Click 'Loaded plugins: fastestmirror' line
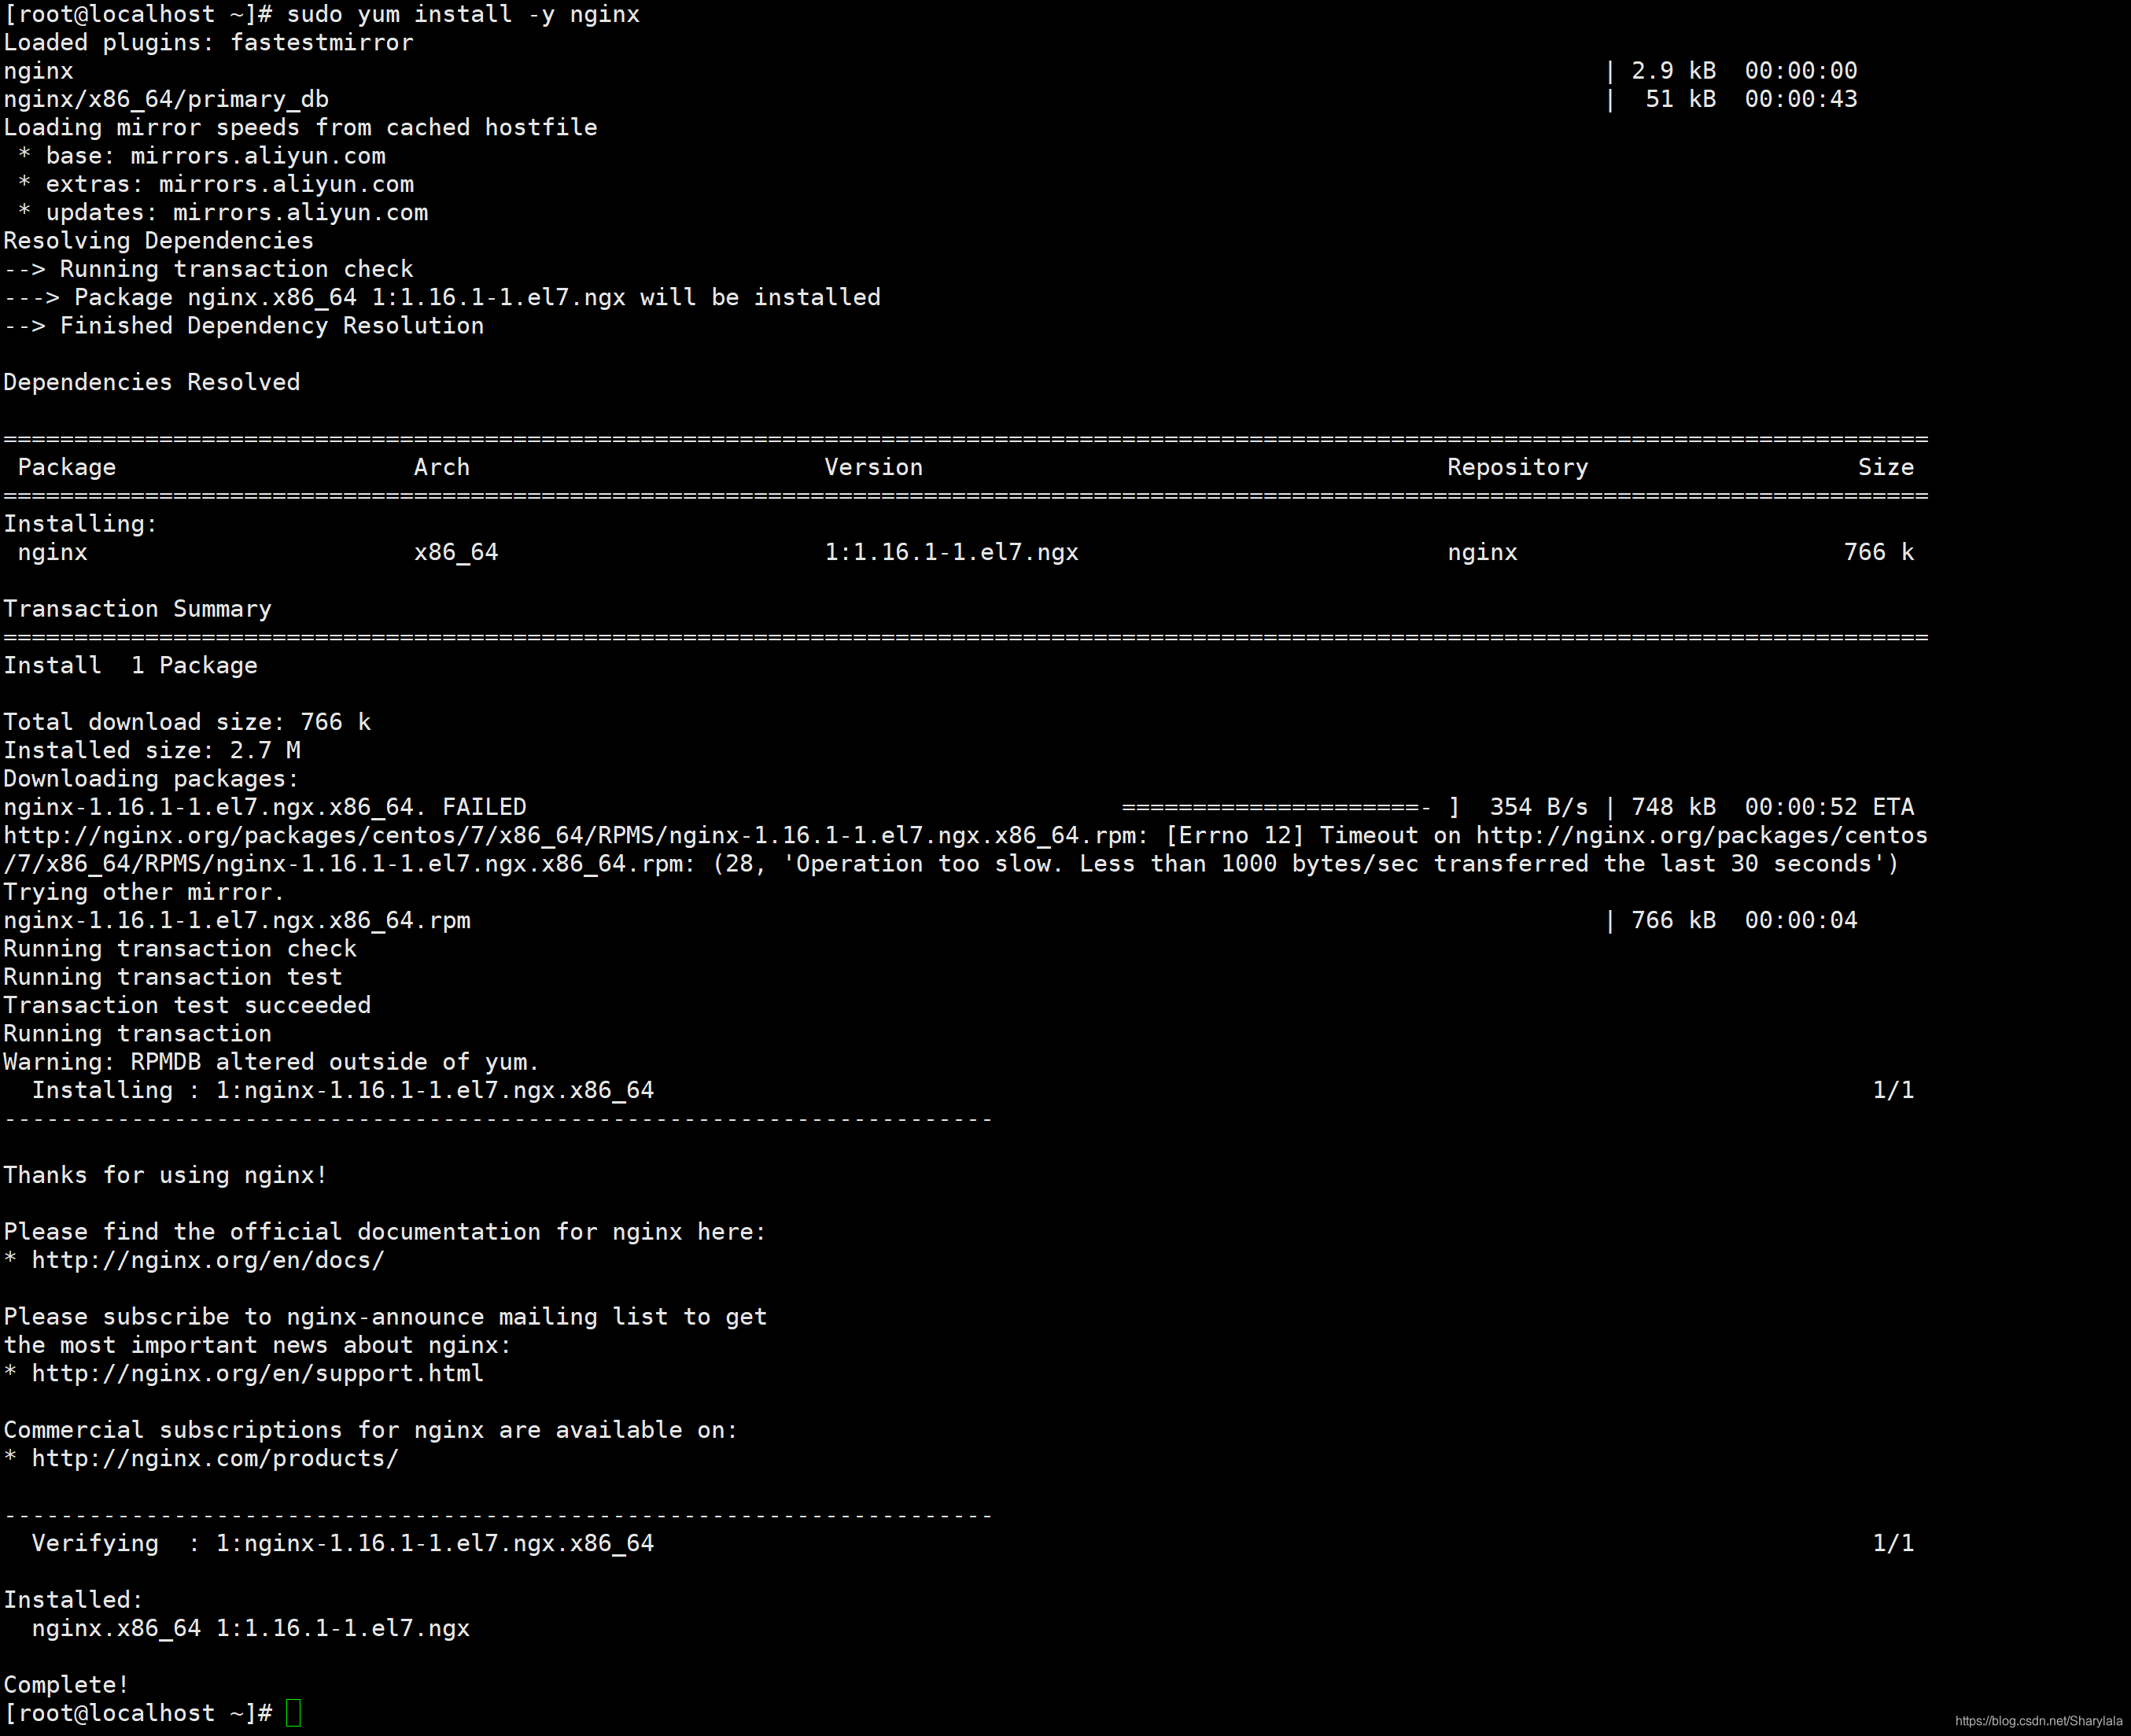Viewport: 2131px width, 1736px height. click(x=208, y=43)
